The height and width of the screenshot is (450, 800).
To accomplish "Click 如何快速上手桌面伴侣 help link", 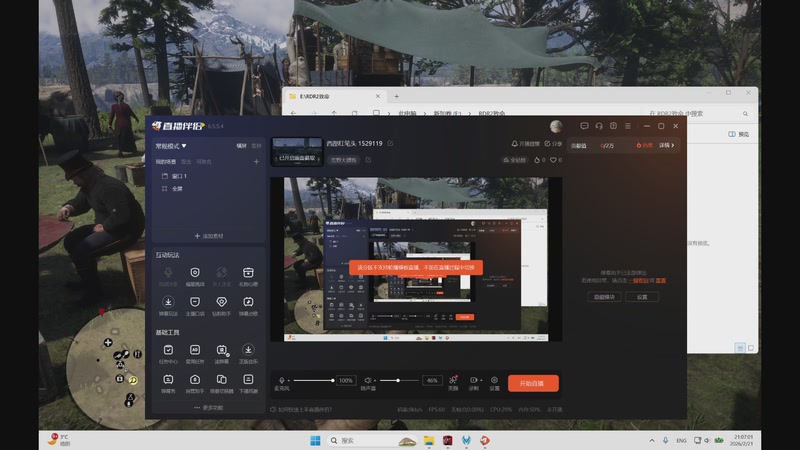I will [301, 409].
